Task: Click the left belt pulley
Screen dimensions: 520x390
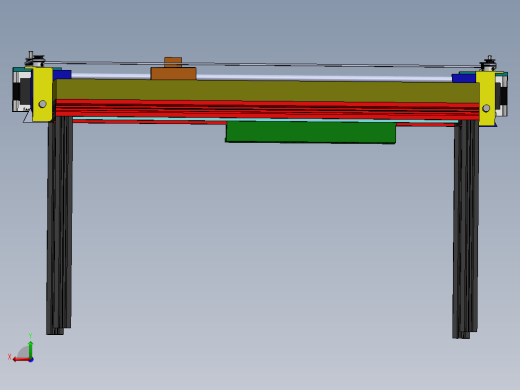Action: [35, 60]
